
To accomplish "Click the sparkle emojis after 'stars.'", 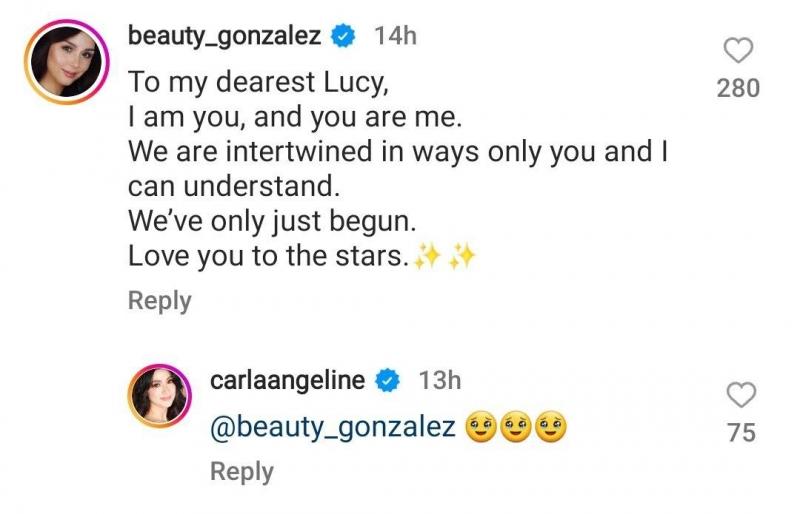I will [447, 257].
